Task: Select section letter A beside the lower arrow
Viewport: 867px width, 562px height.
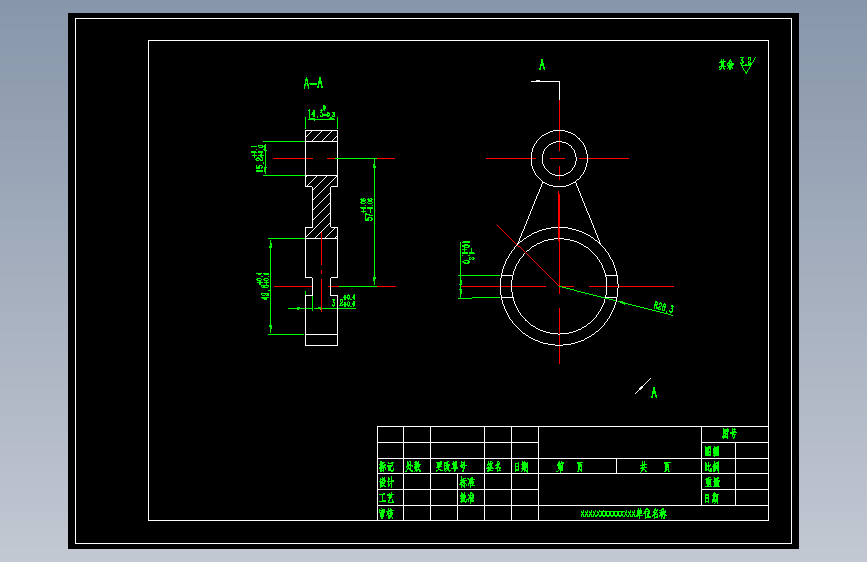Action: point(654,393)
